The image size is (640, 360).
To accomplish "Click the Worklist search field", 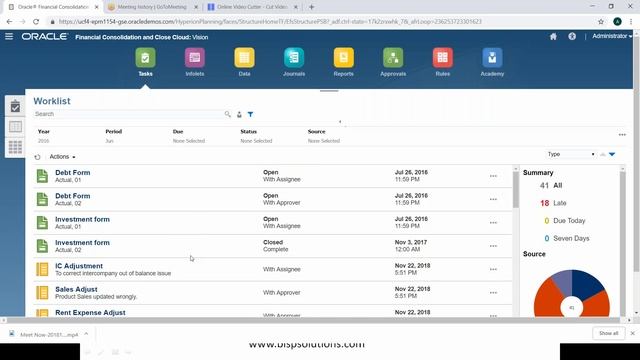I will pos(129,114).
